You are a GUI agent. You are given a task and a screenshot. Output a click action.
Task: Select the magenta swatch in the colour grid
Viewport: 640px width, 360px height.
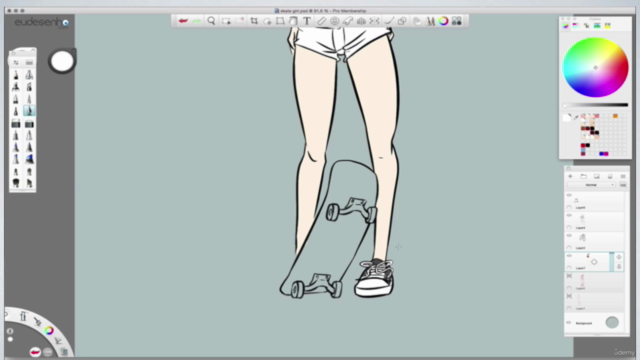tap(606, 153)
